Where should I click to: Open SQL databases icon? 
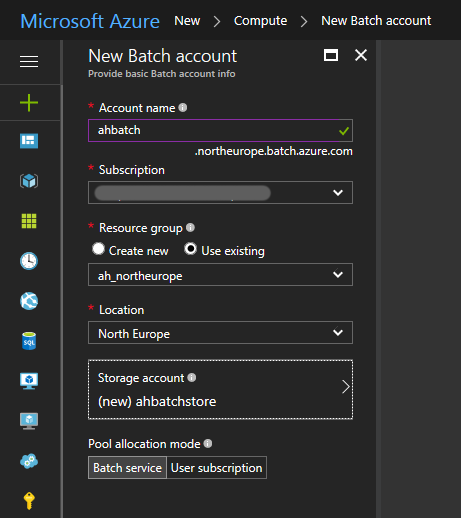pos(29,341)
